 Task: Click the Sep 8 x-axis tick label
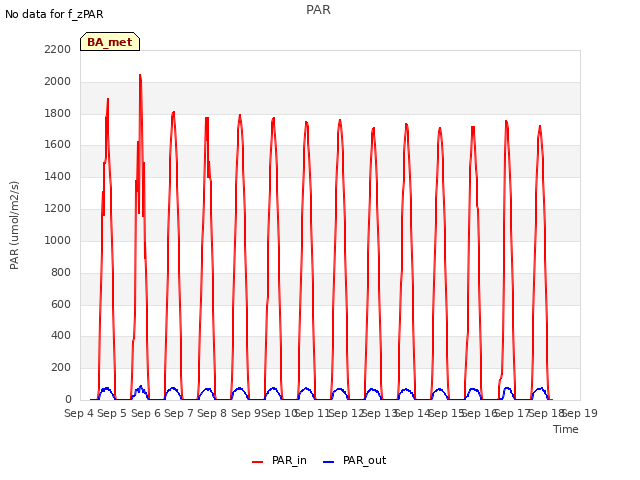(212, 413)
